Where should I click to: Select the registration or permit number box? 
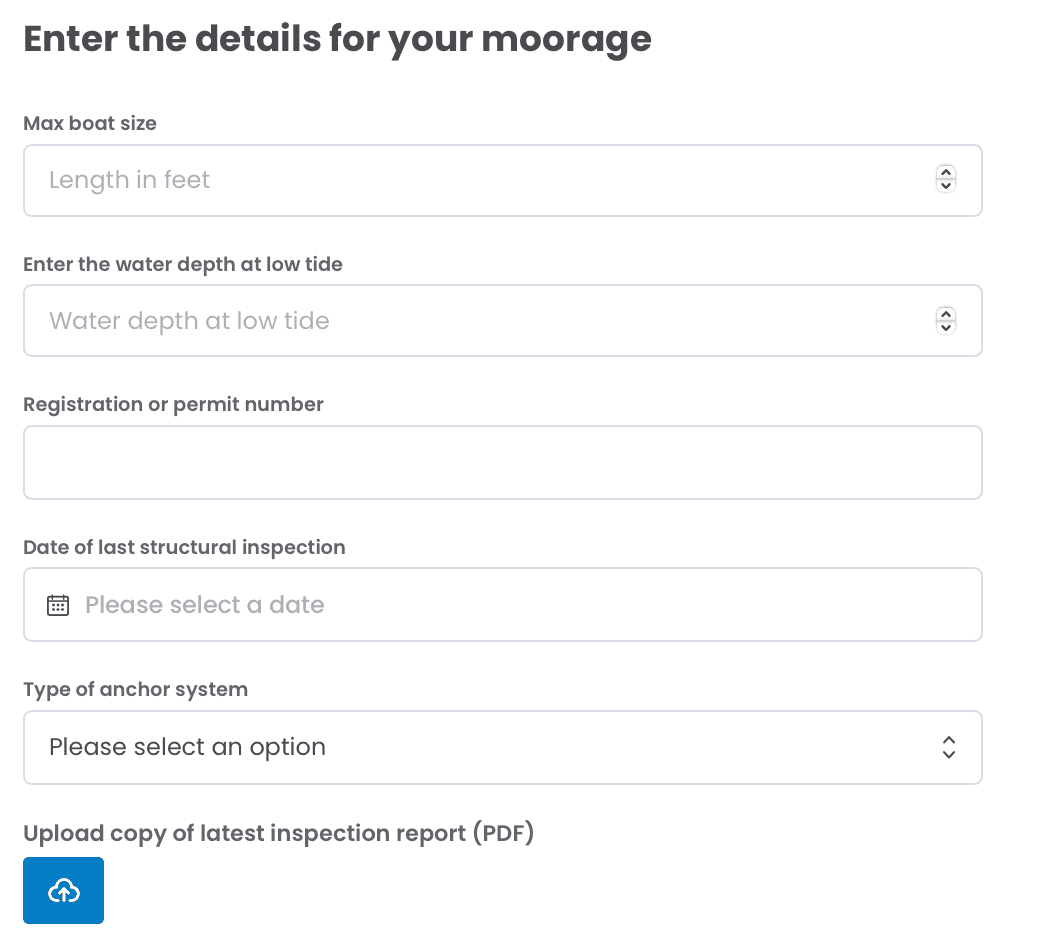502,463
